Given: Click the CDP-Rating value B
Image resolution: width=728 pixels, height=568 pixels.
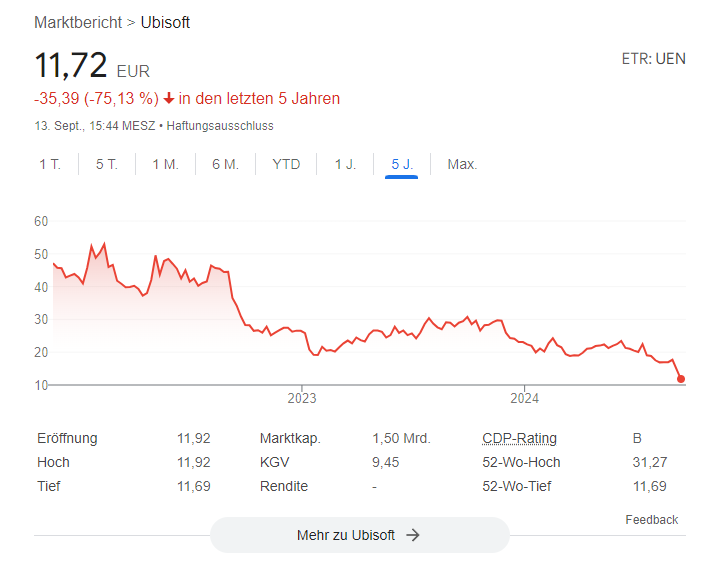Looking at the screenshot, I should (637, 438).
